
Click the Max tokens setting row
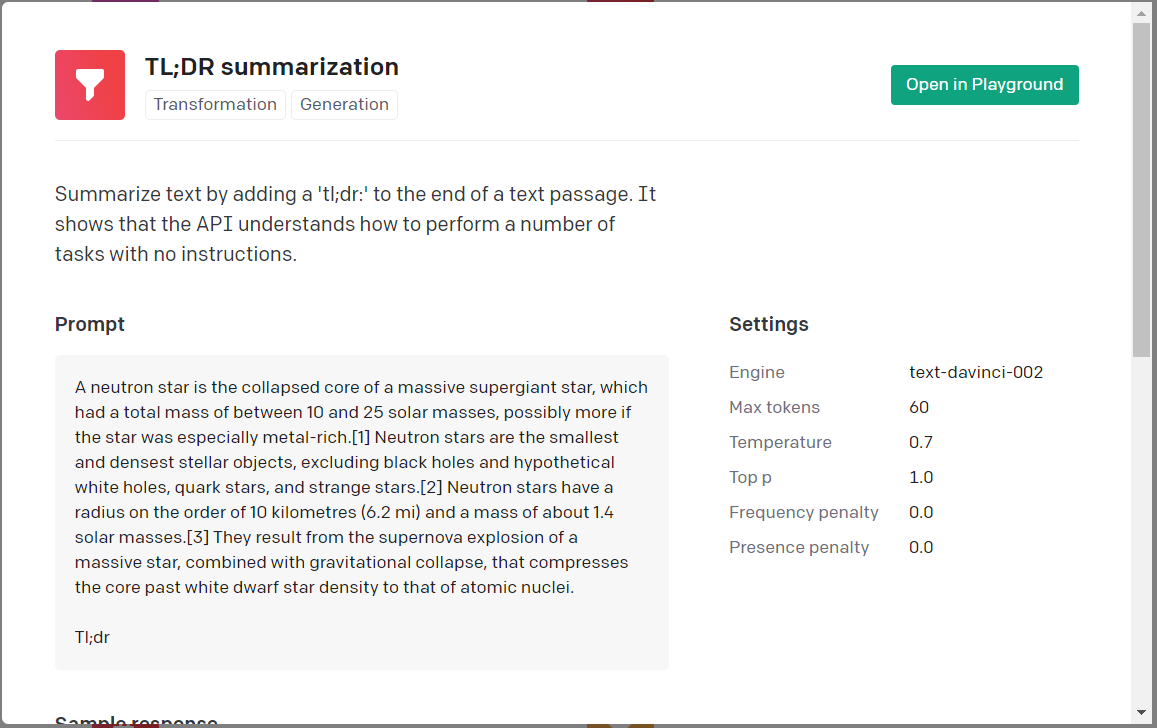coord(830,407)
